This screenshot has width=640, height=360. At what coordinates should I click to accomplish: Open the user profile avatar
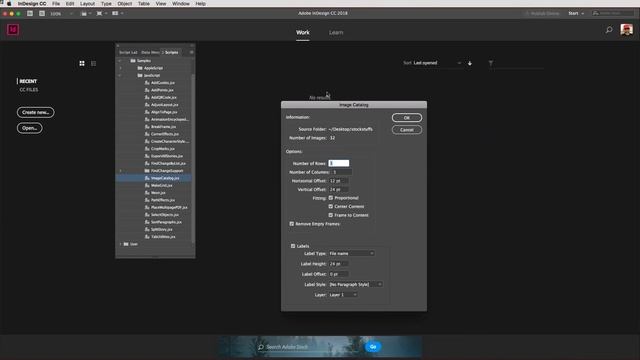(x=627, y=29)
